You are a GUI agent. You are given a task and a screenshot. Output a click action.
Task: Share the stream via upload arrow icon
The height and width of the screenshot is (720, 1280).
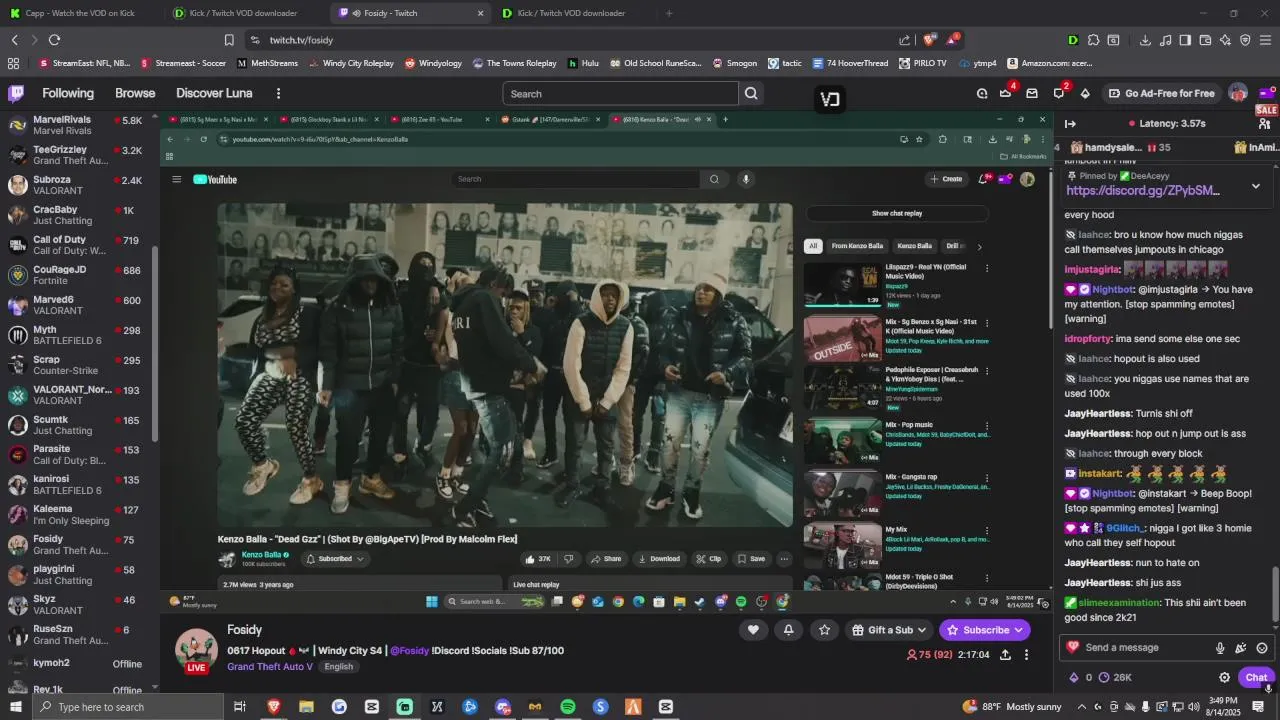(x=1005, y=654)
